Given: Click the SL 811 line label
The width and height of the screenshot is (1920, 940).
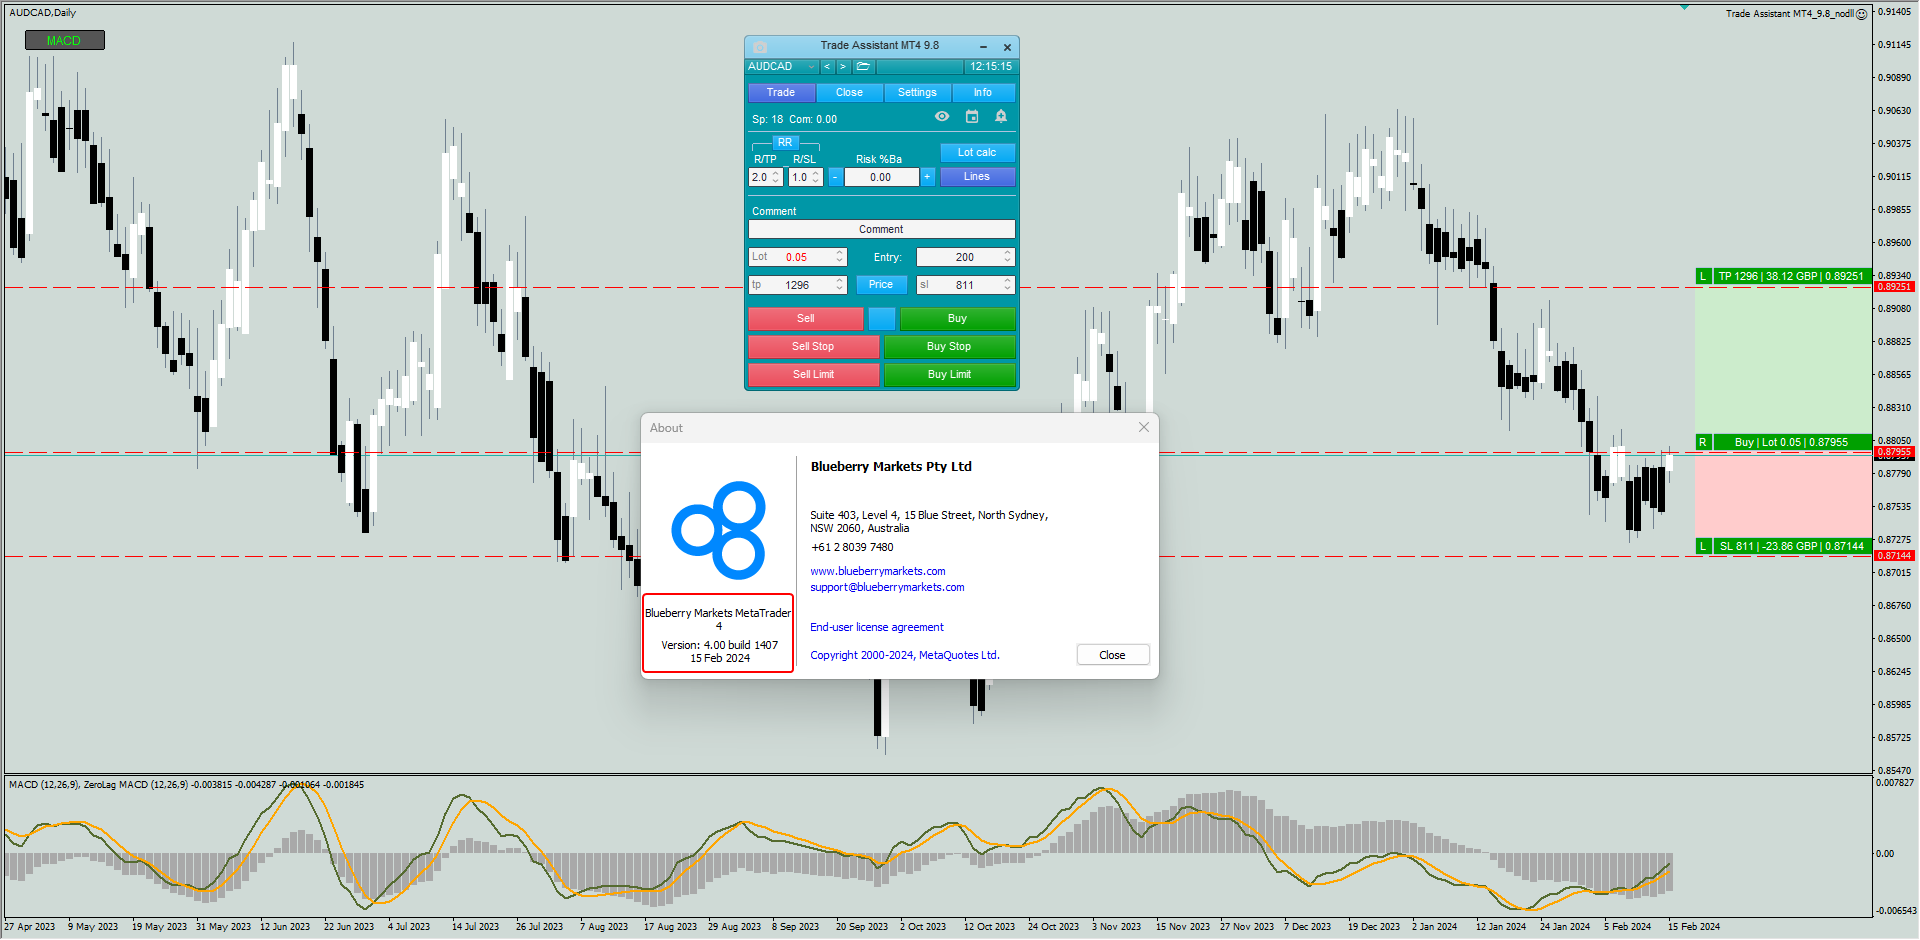Looking at the screenshot, I should click(1791, 546).
